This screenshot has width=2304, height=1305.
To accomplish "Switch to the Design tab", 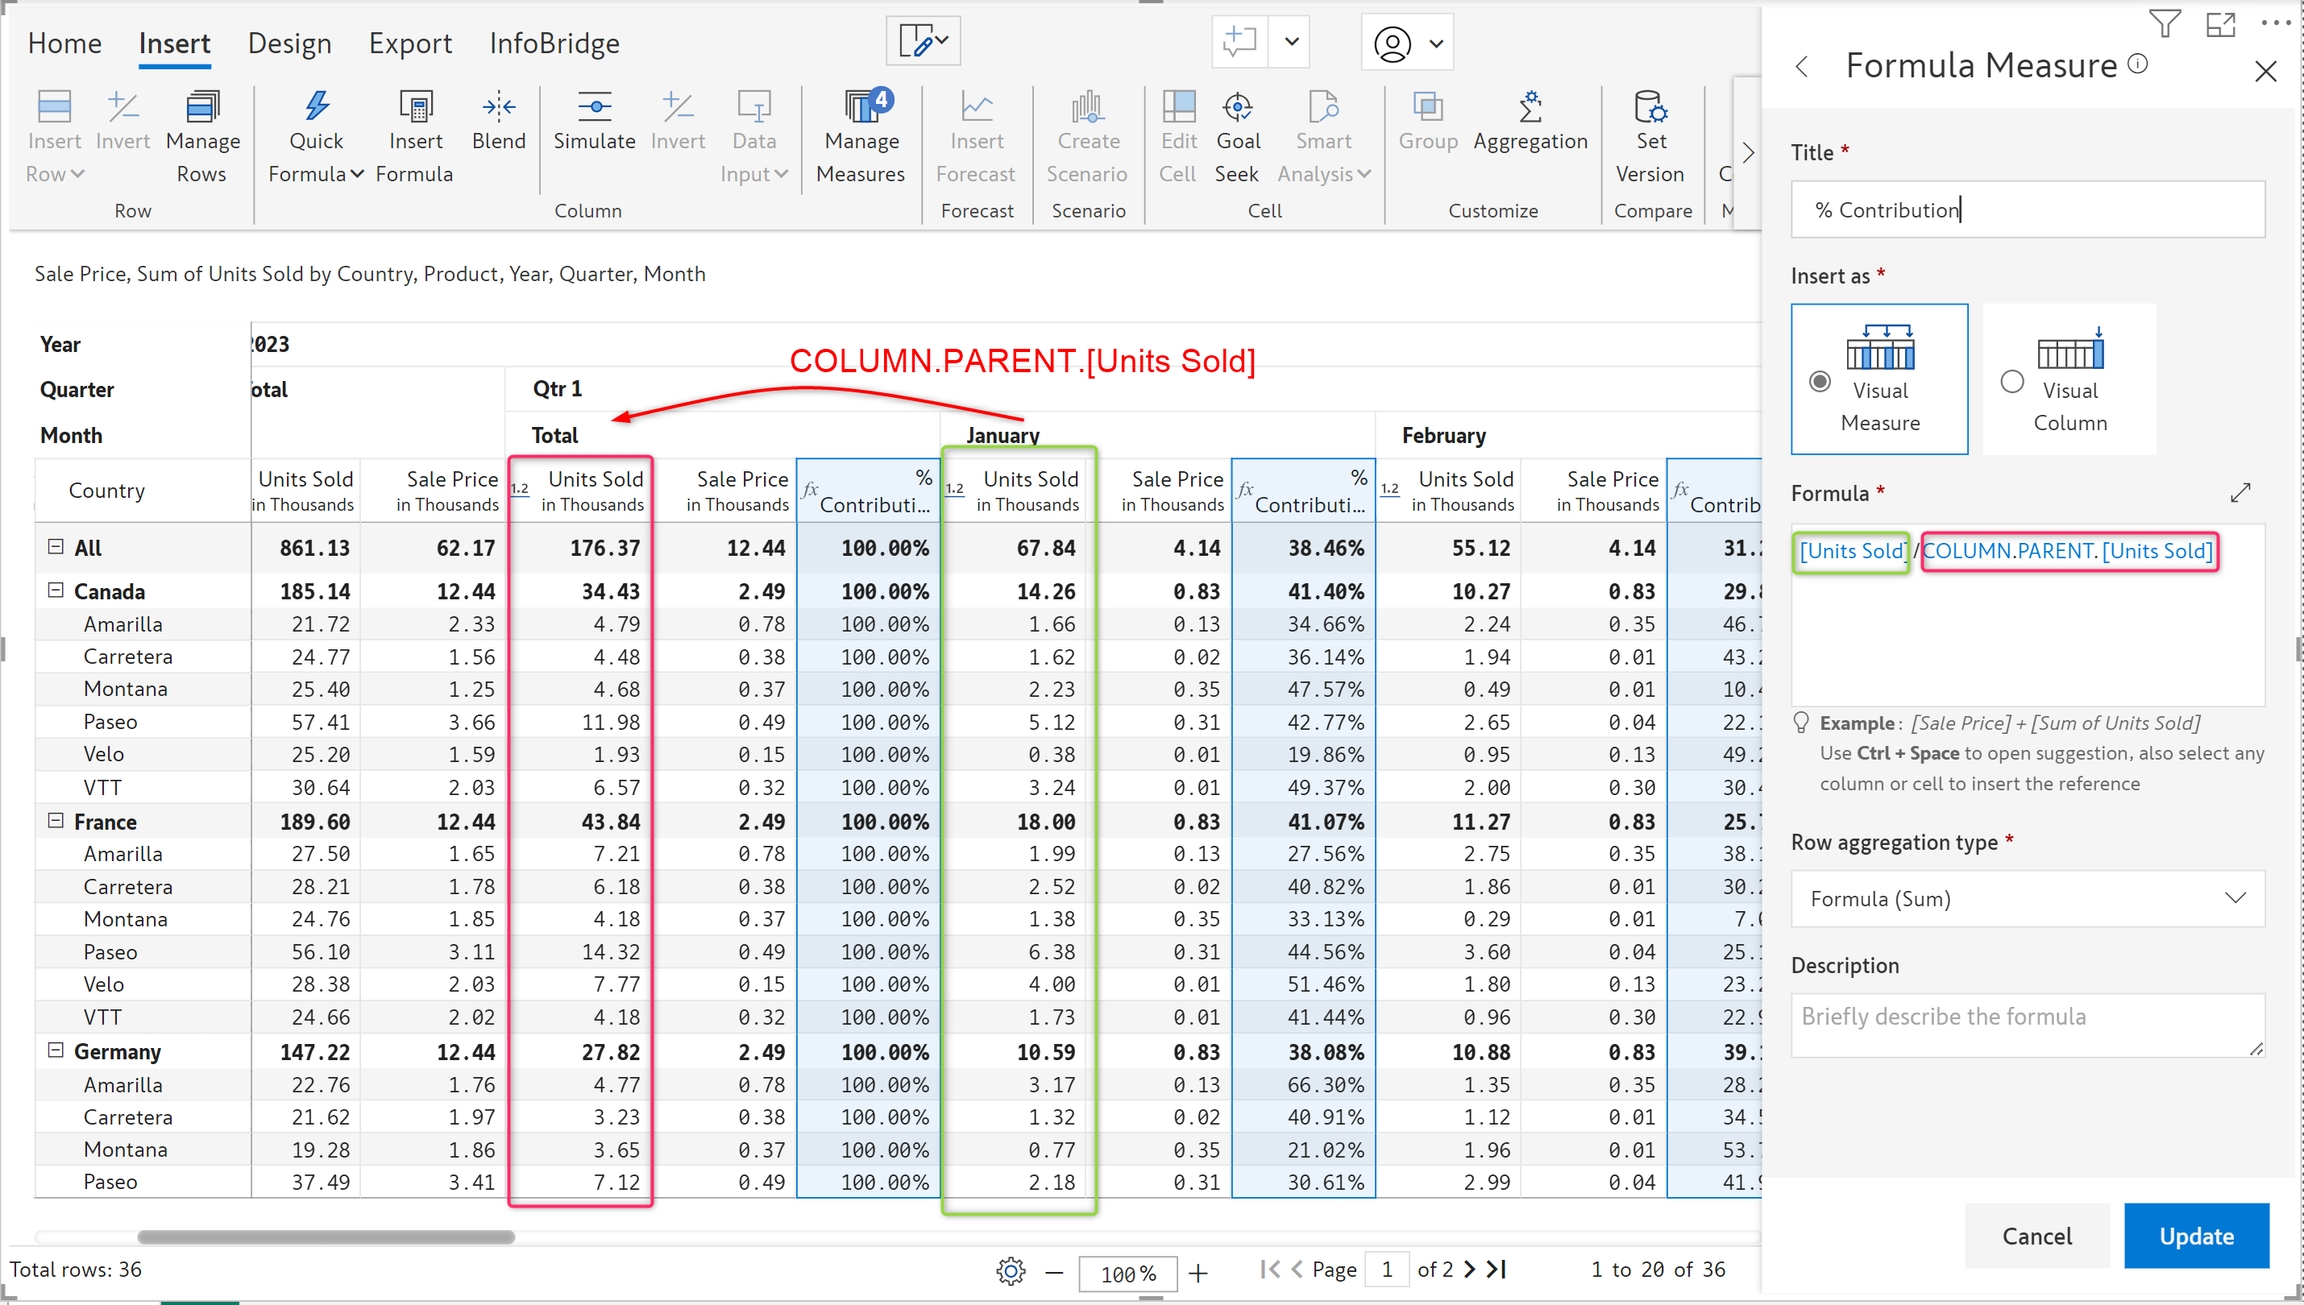I will point(289,43).
